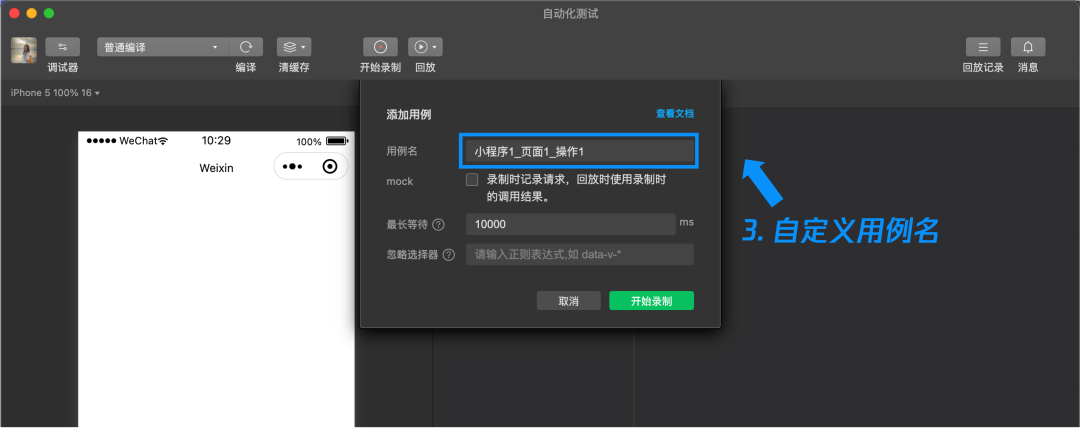Open the simulator menu dots icon
This screenshot has height=428, width=1080.
pyautogui.click(x=293, y=167)
